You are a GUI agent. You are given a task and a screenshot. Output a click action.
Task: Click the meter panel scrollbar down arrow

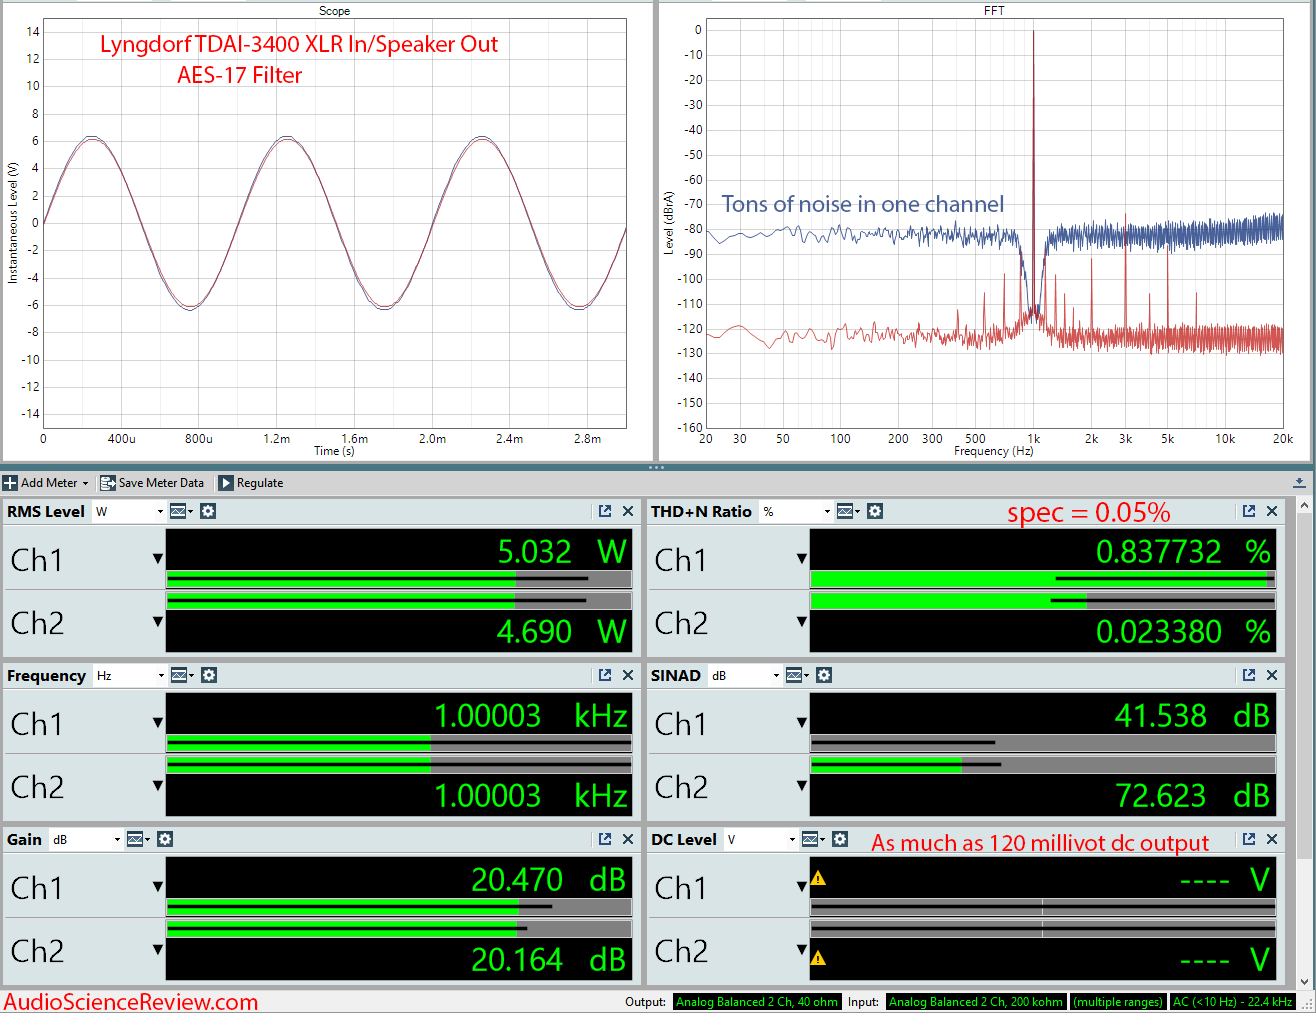[1303, 982]
